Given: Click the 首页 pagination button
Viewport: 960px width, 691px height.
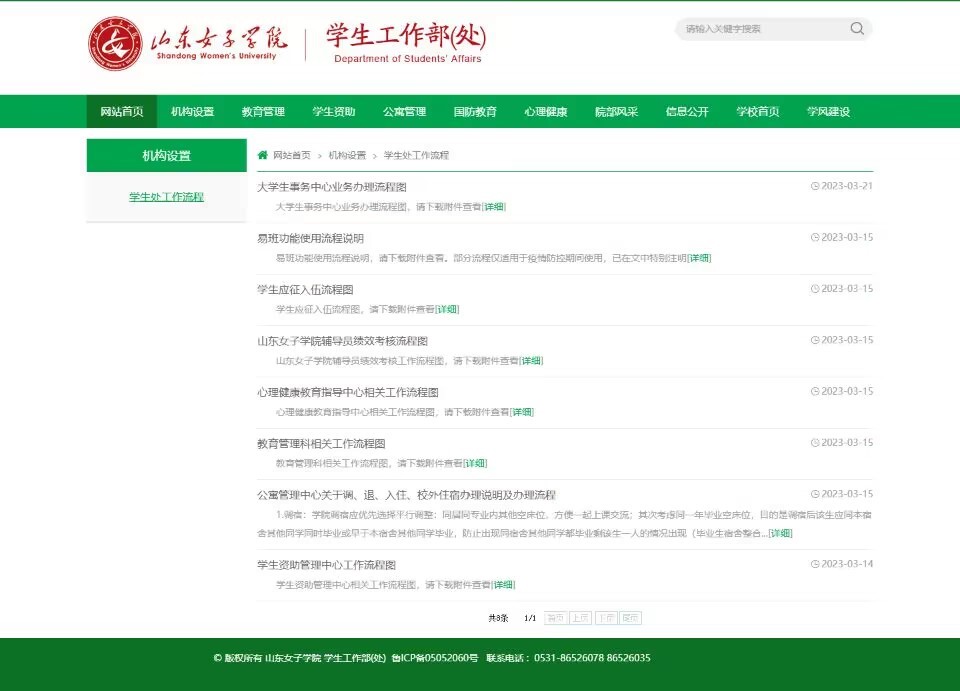Looking at the screenshot, I should click(x=555, y=618).
